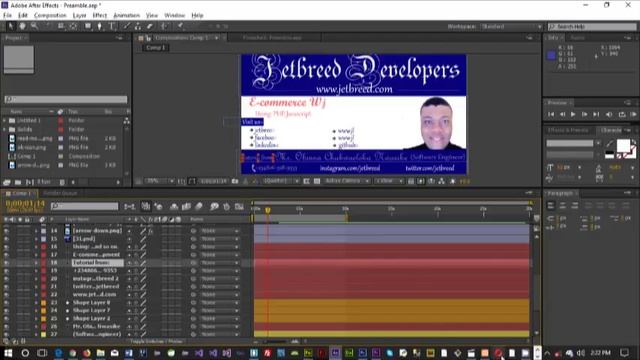Screen dimensions: 640x360
Task: Open the Layer menu
Action: 80,16
